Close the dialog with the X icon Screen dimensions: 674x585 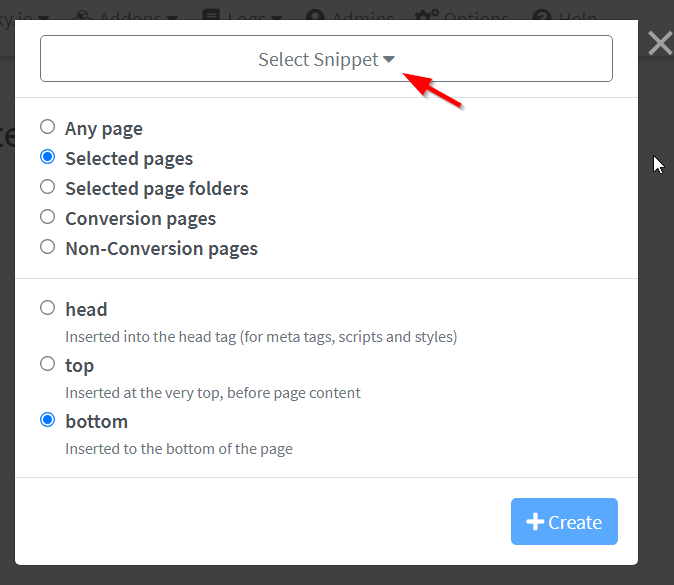tap(659, 42)
